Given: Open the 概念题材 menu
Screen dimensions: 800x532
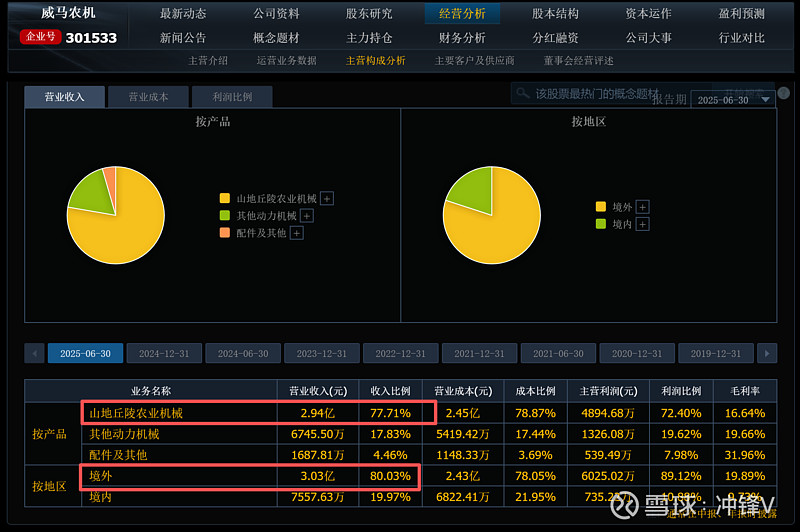Looking at the screenshot, I should click(277, 38).
